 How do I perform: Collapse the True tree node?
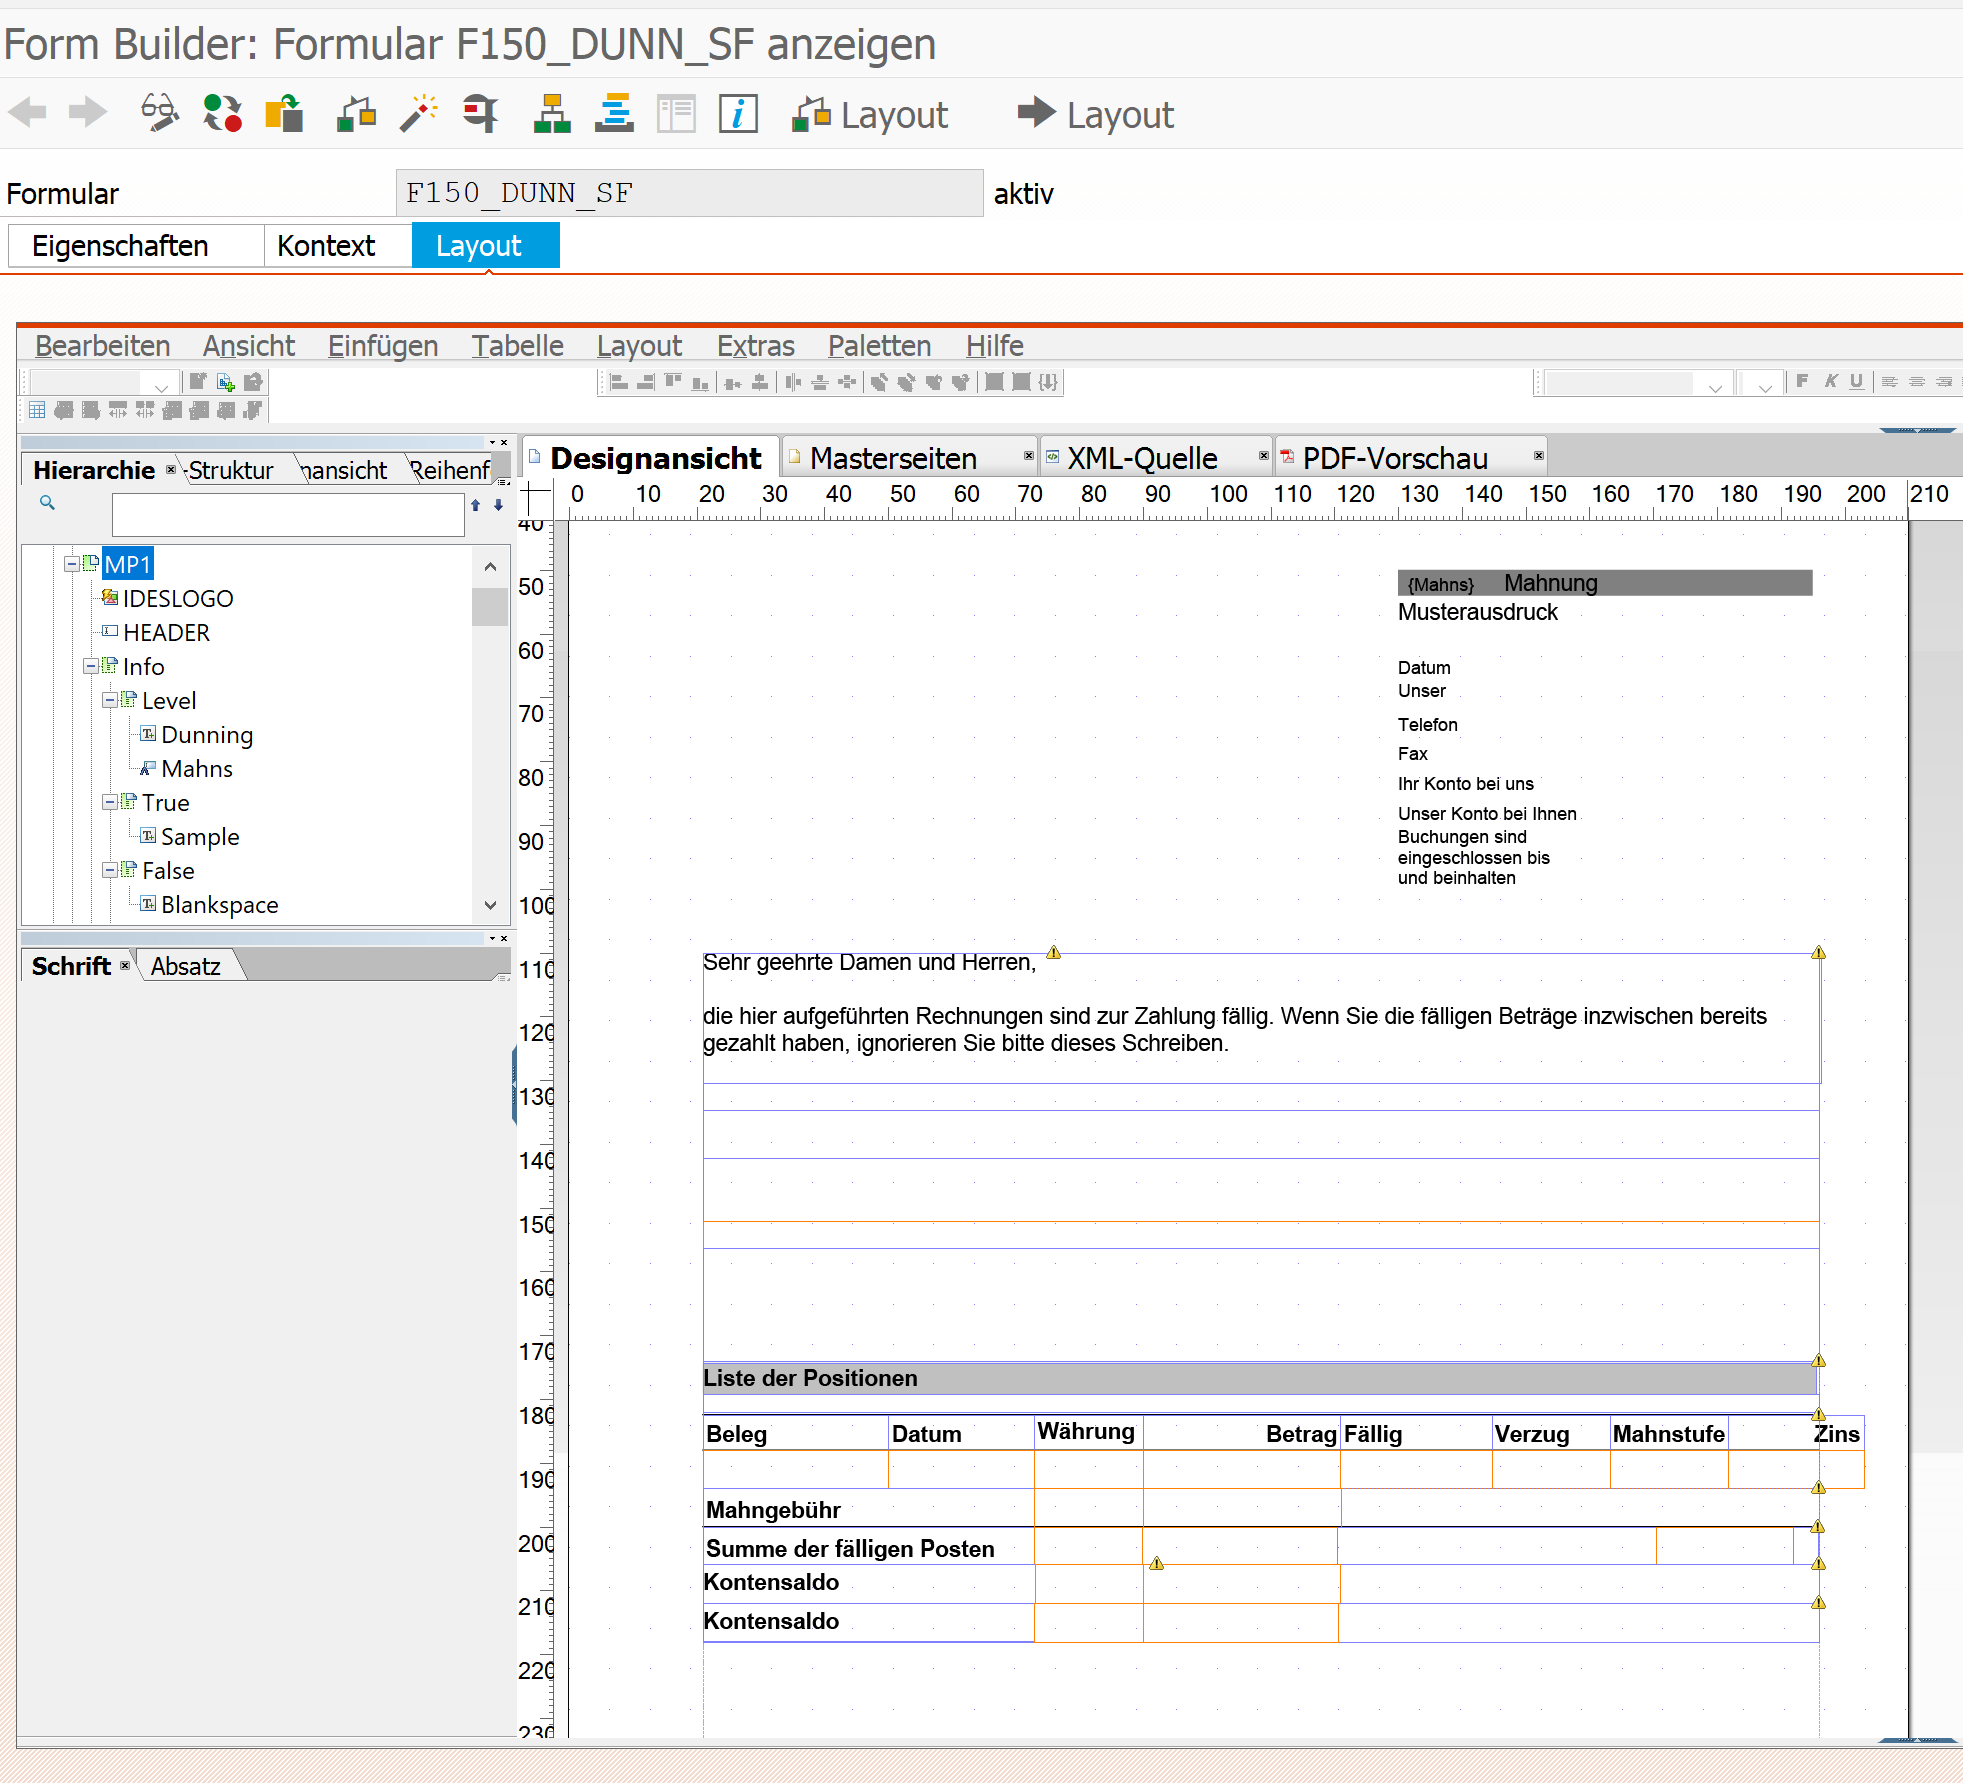[x=109, y=803]
